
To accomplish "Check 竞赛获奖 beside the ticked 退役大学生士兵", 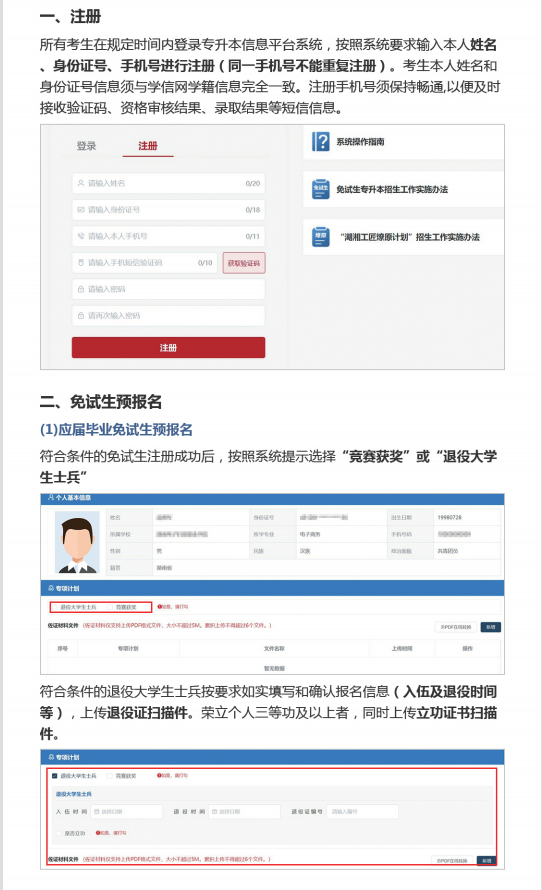I will point(110,775).
